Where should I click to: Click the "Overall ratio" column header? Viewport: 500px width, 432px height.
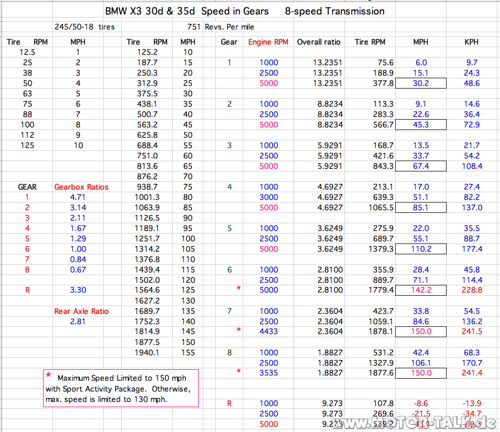[x=319, y=42]
